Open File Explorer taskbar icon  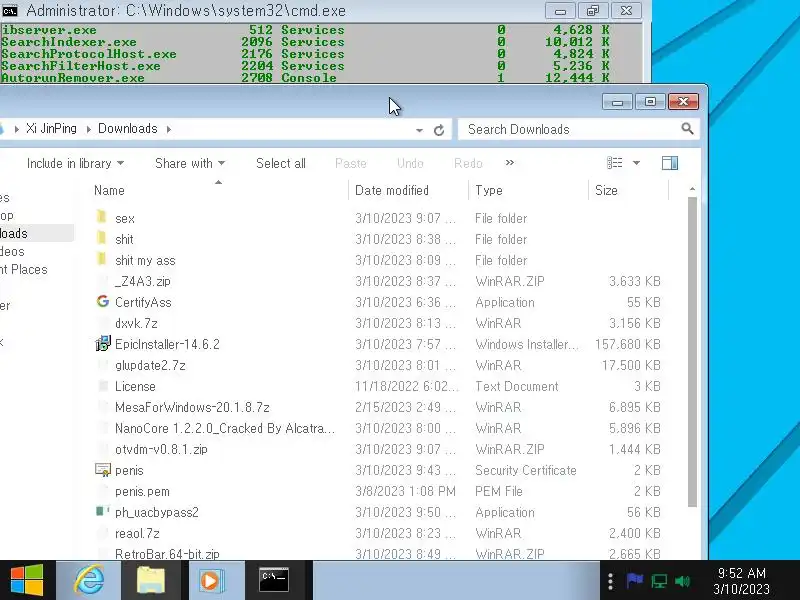(150, 580)
